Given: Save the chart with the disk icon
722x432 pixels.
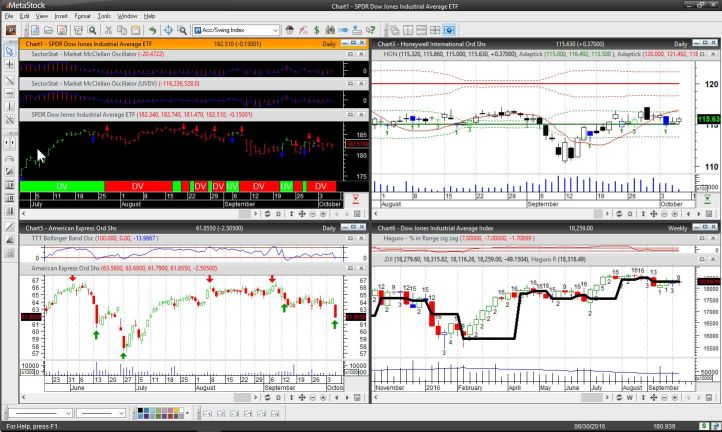Looking at the screenshot, I should [62, 30].
